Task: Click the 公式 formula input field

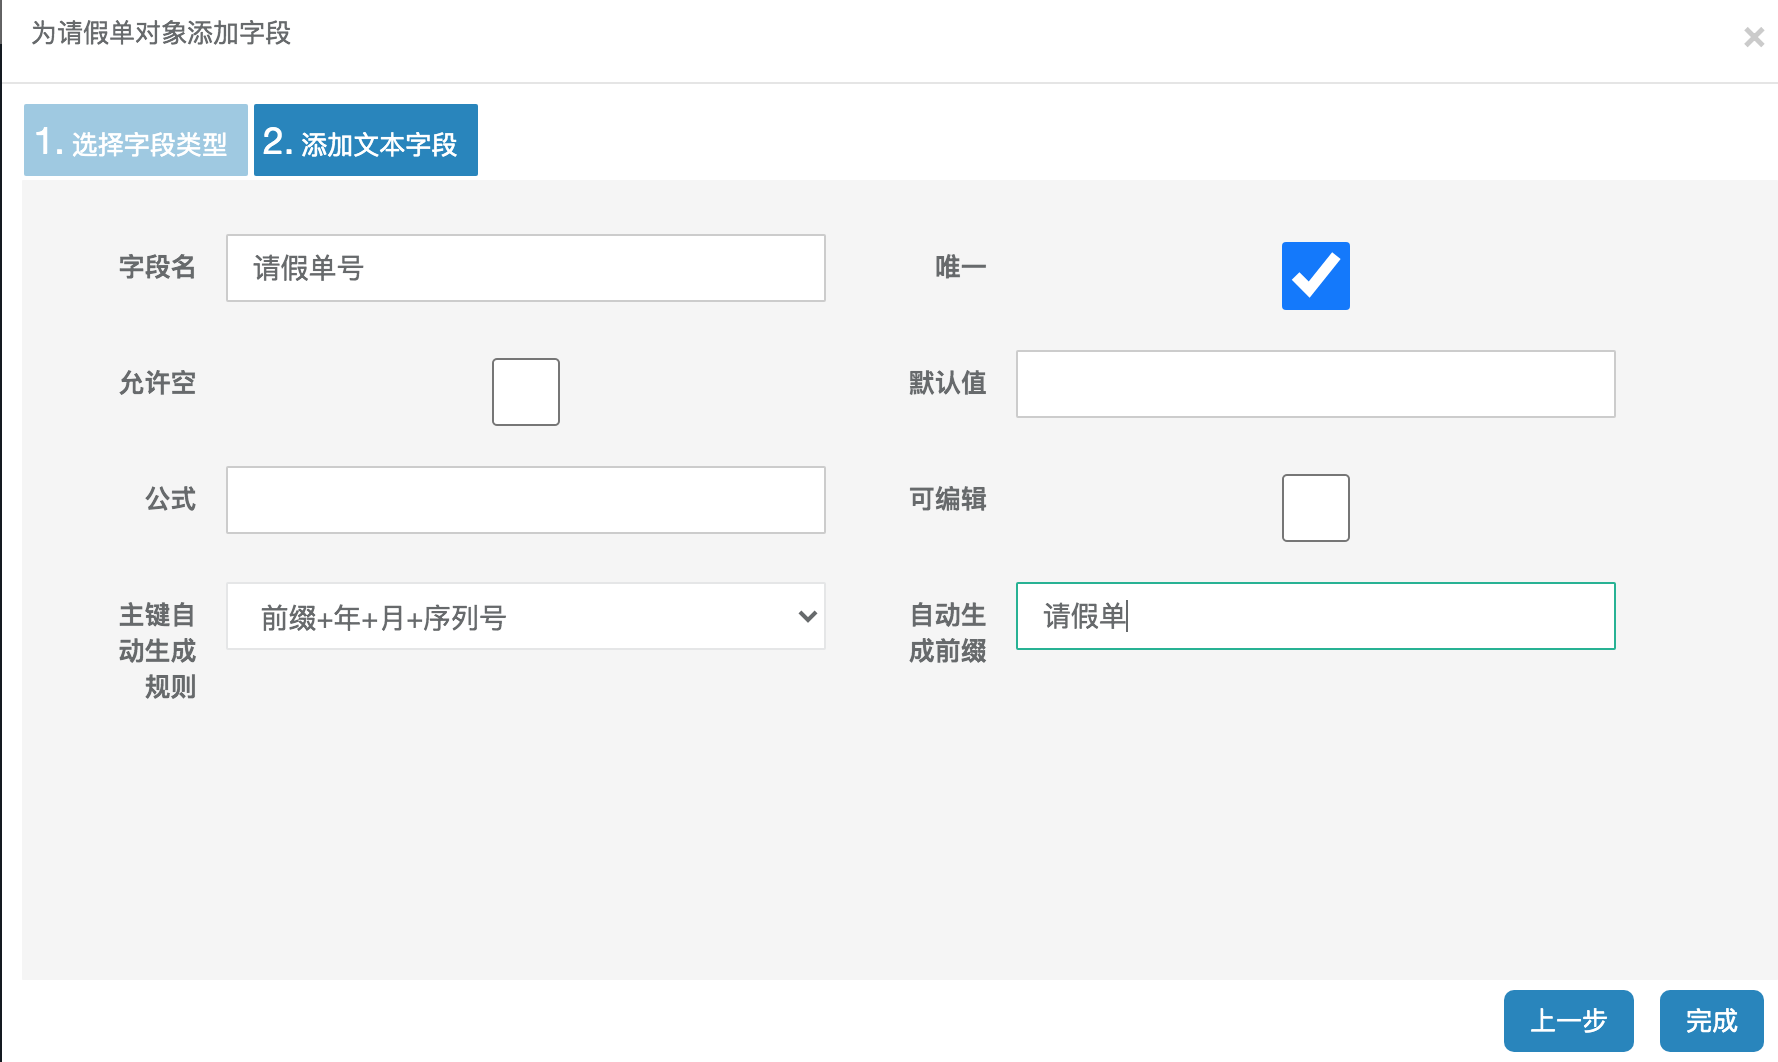Action: pos(525,499)
